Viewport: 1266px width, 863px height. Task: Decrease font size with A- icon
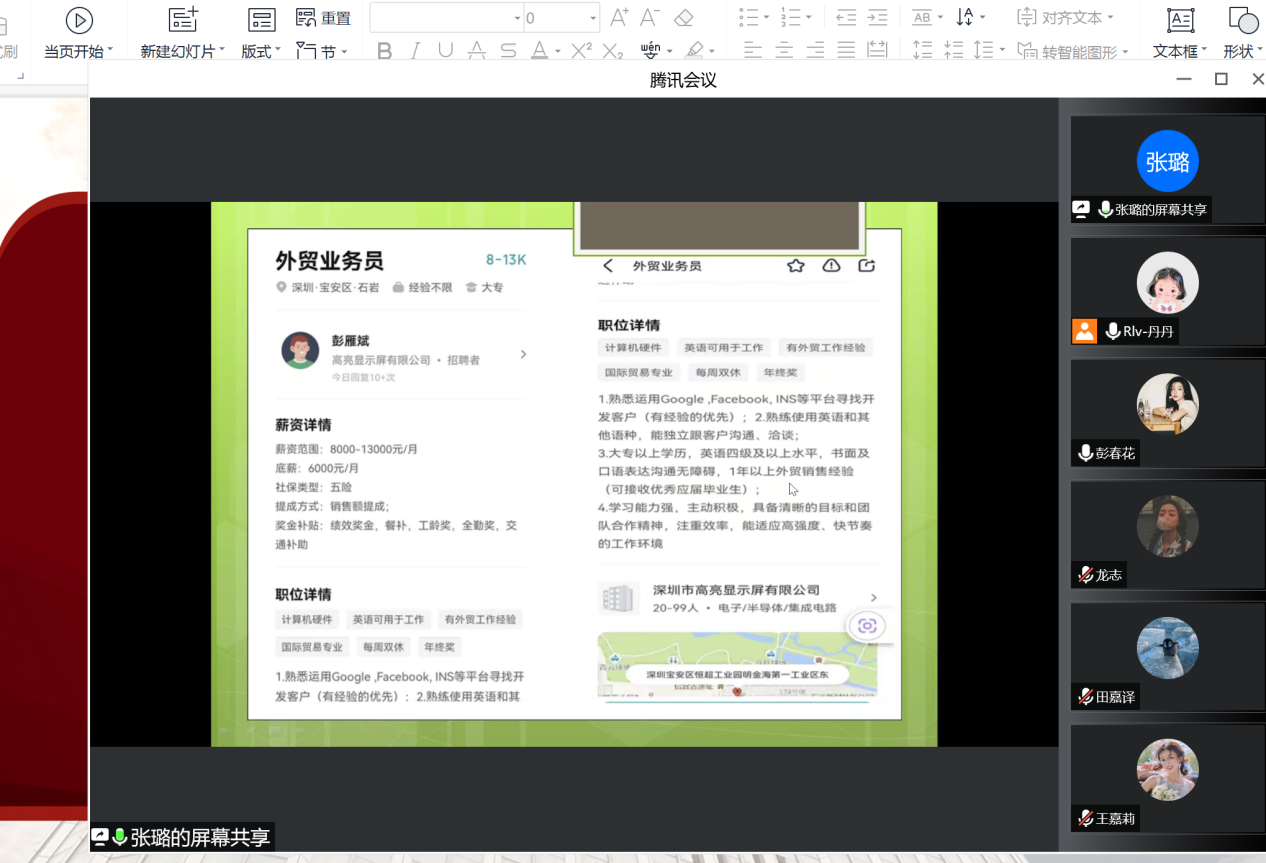650,18
